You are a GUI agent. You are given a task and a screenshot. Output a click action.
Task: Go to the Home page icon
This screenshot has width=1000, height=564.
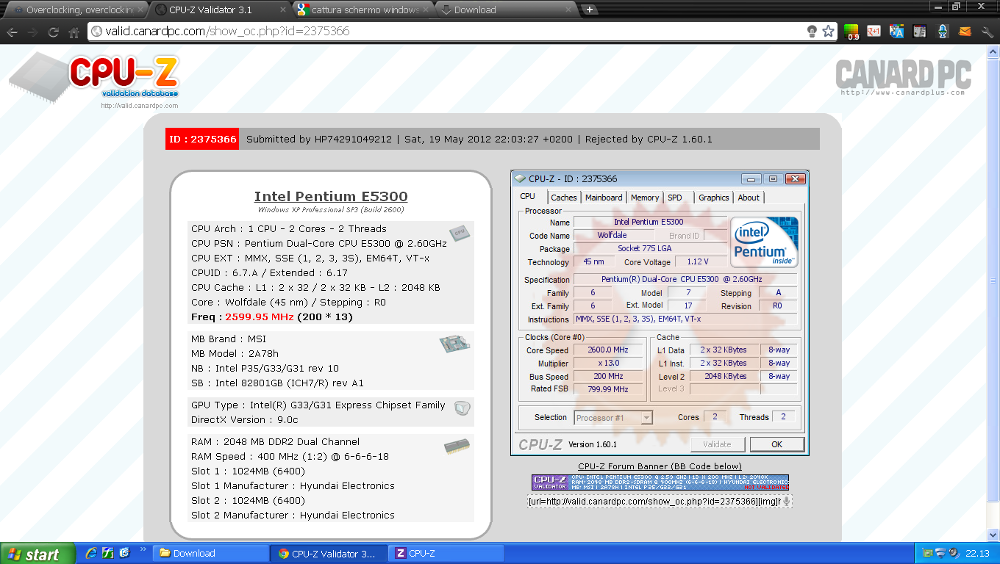[x=74, y=31]
